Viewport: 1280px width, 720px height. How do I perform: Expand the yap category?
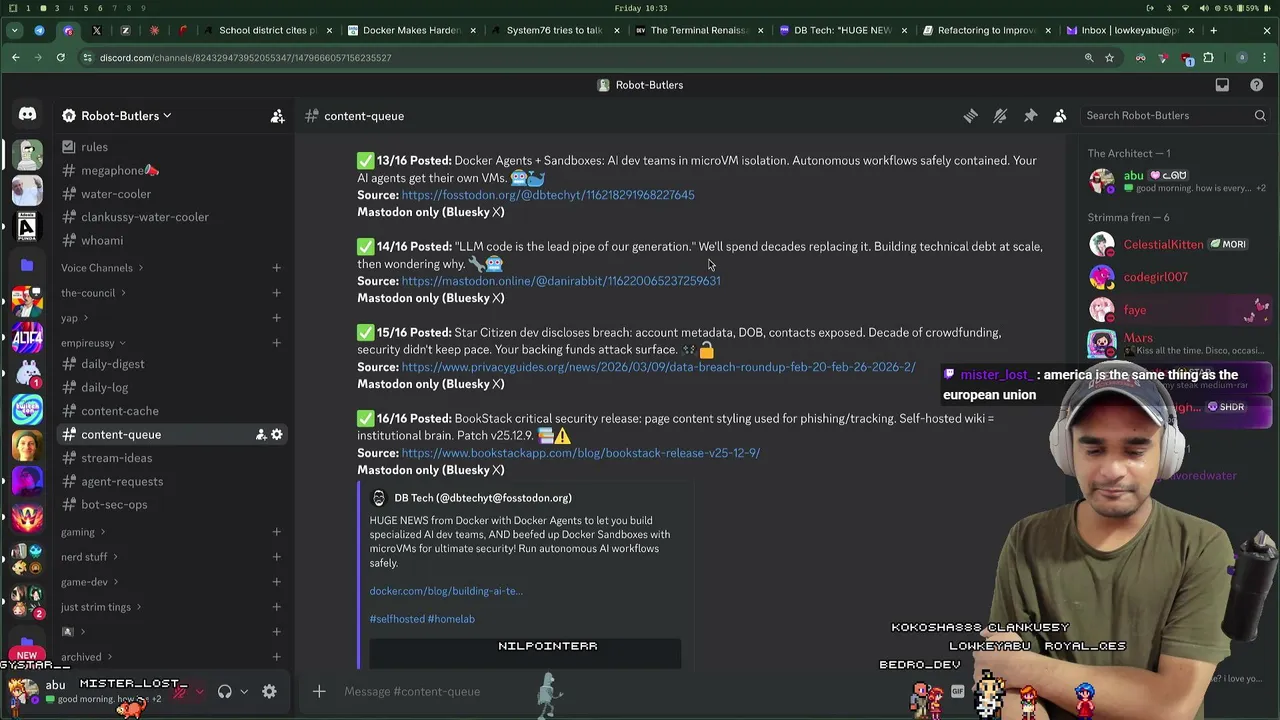click(74, 318)
